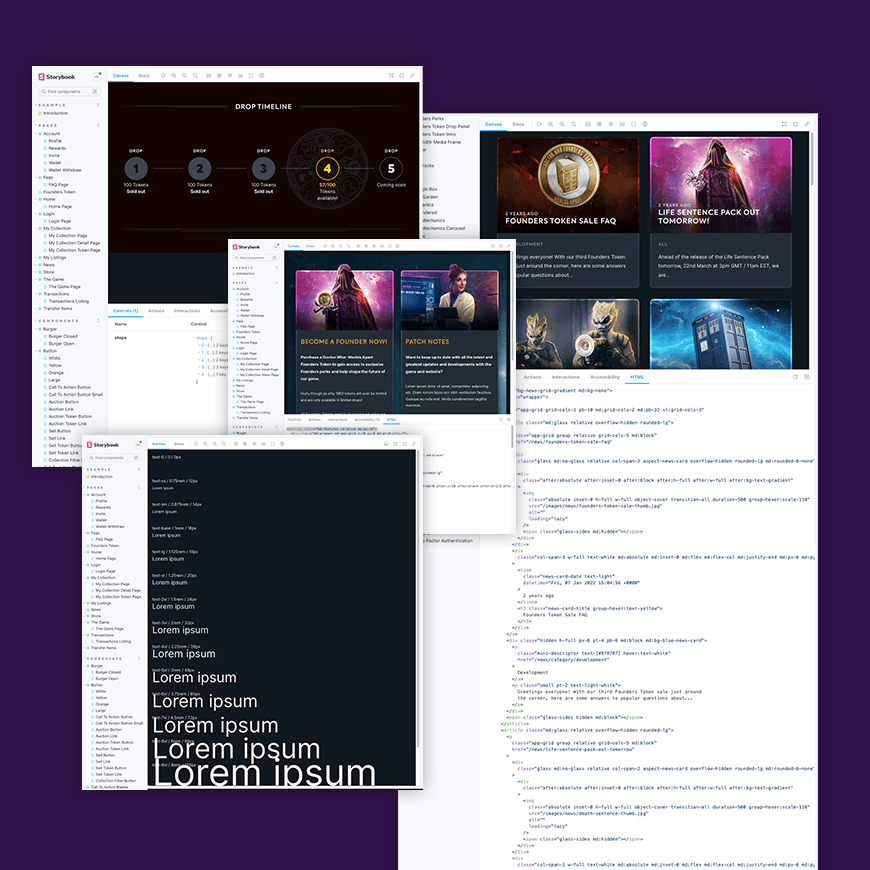Zoom out on the canvas in the drop timeline window

[x=184, y=75]
